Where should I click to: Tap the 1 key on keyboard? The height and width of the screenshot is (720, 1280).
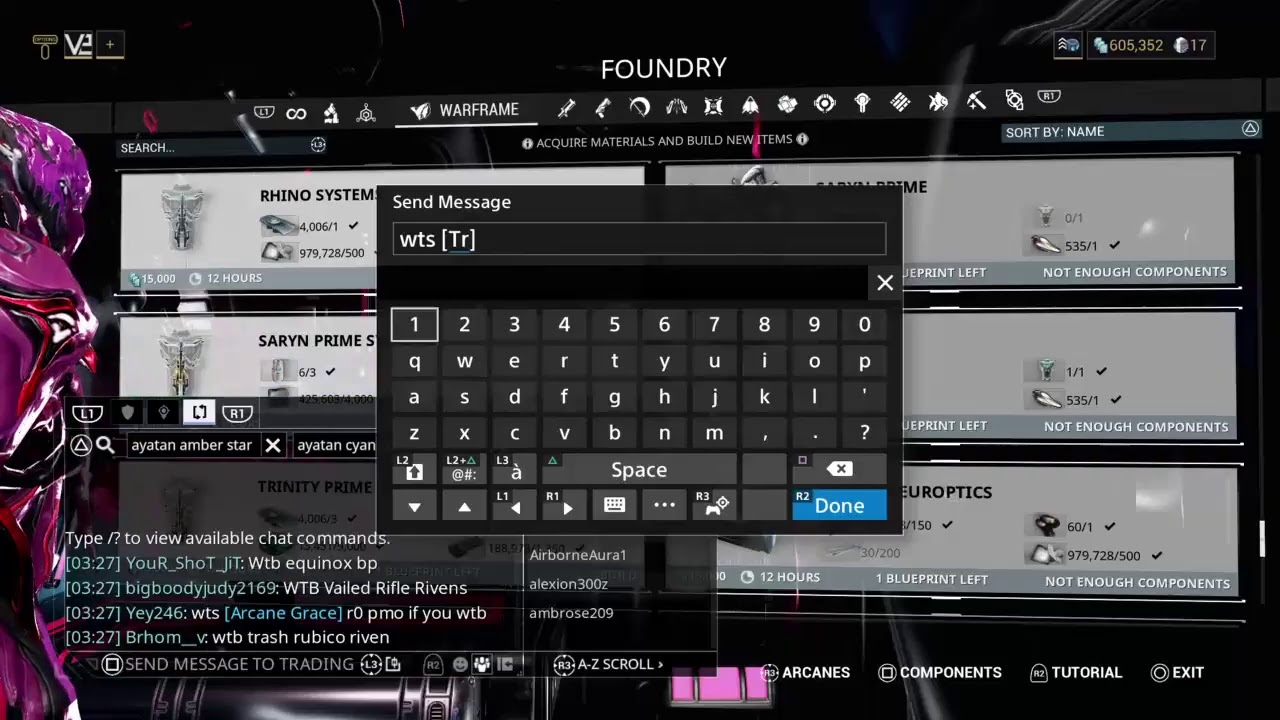(414, 324)
